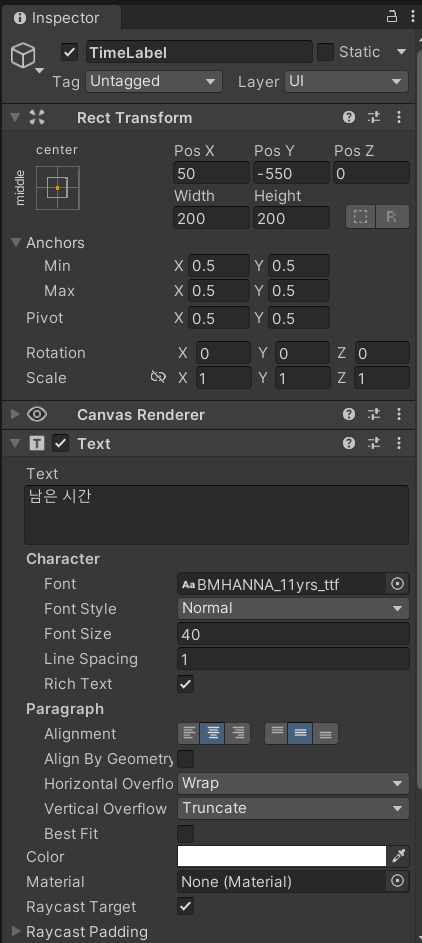Open Text component preset settings icon
Image resolution: width=422 pixels, height=943 pixels.
pyautogui.click(x=375, y=443)
